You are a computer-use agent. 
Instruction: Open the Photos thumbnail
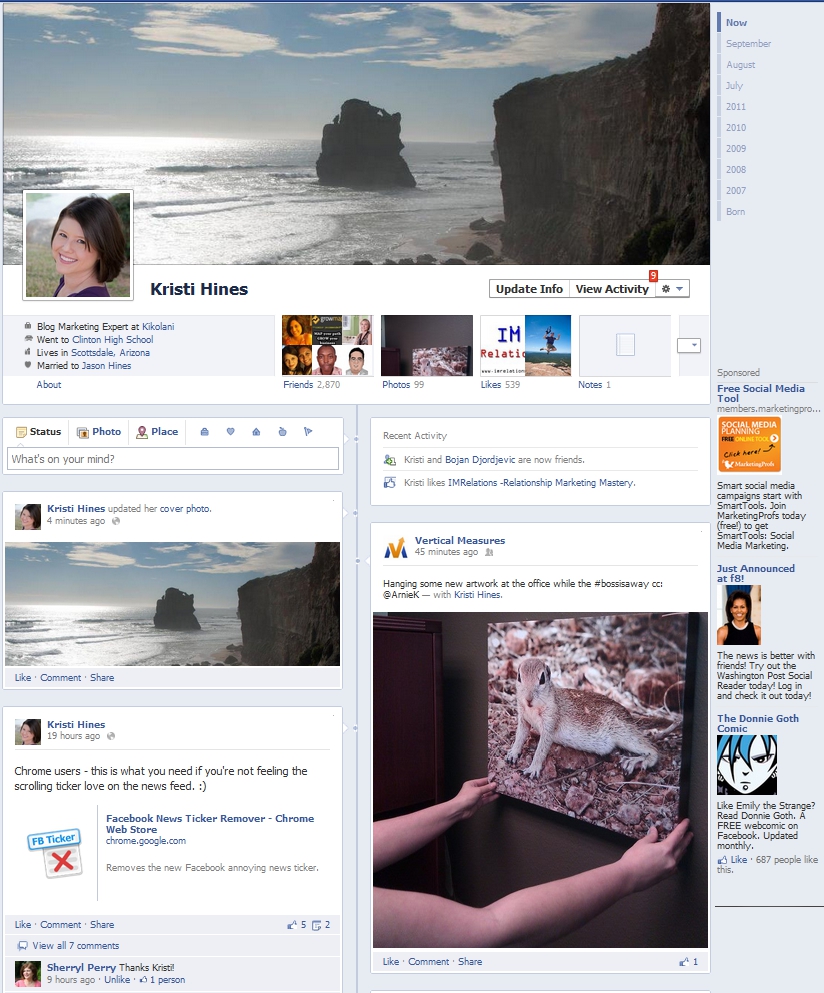[x=427, y=345]
